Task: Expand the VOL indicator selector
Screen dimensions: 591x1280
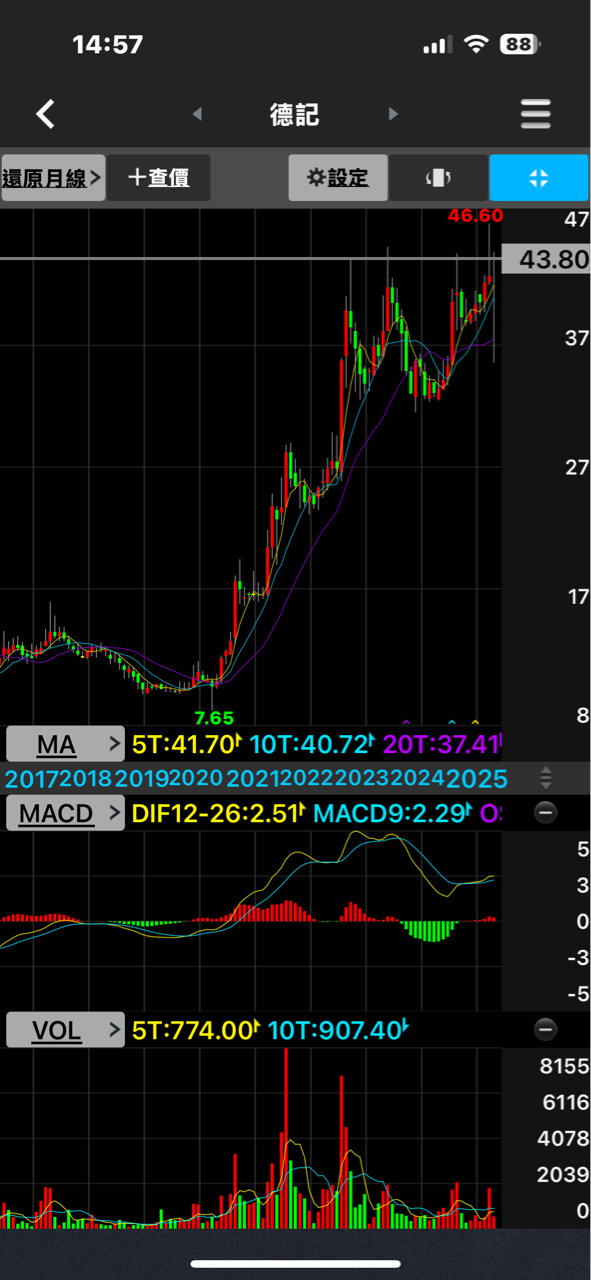Action: coord(66,1030)
